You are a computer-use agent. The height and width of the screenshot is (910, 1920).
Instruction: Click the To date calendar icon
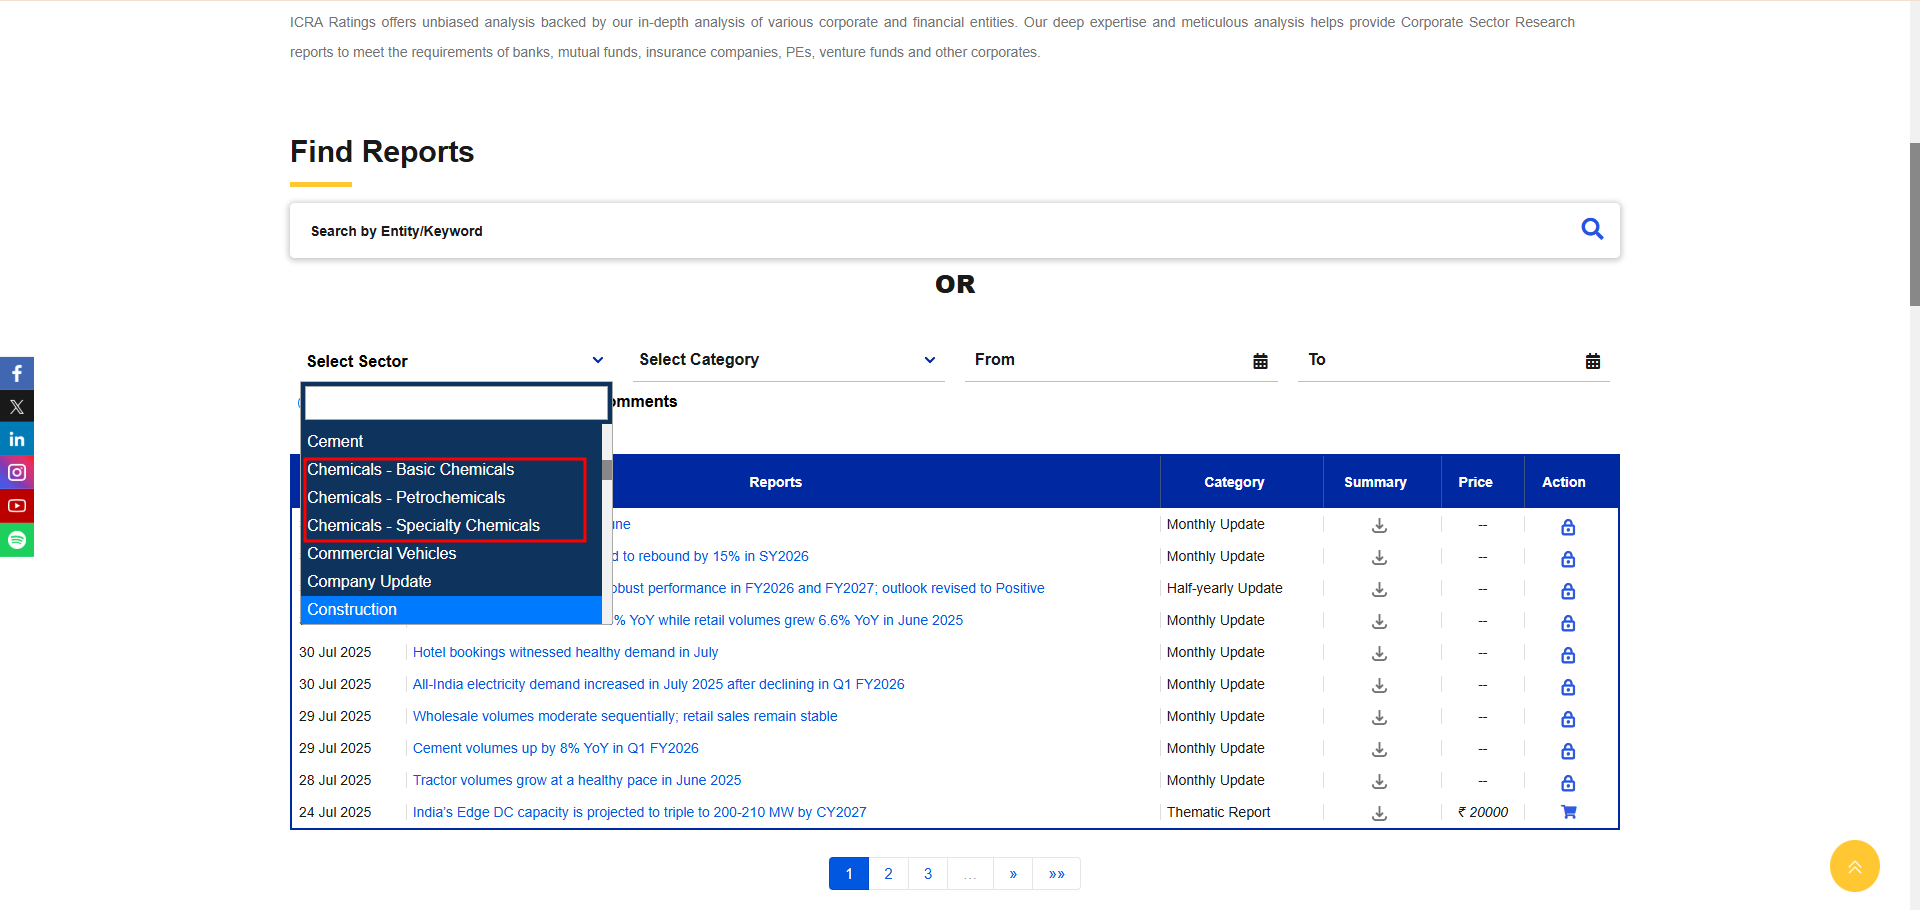[x=1592, y=361]
